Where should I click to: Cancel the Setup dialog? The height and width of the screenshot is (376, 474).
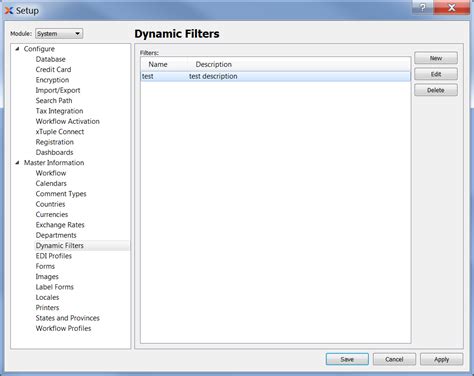click(x=394, y=359)
